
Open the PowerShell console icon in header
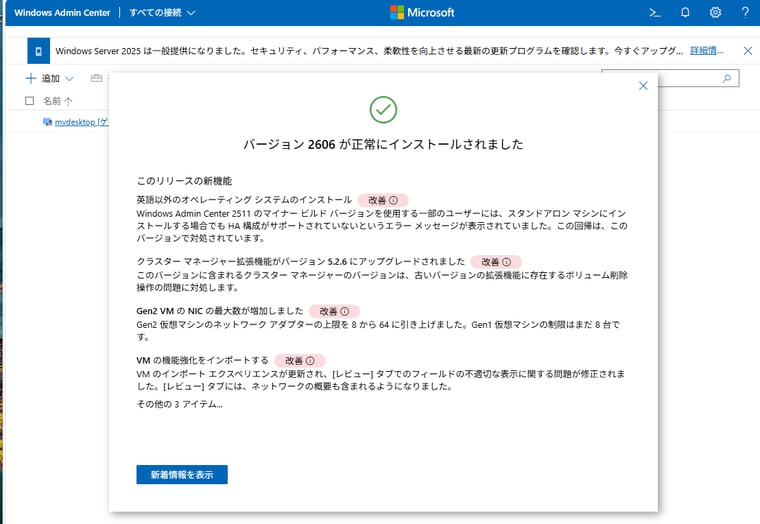(655, 13)
